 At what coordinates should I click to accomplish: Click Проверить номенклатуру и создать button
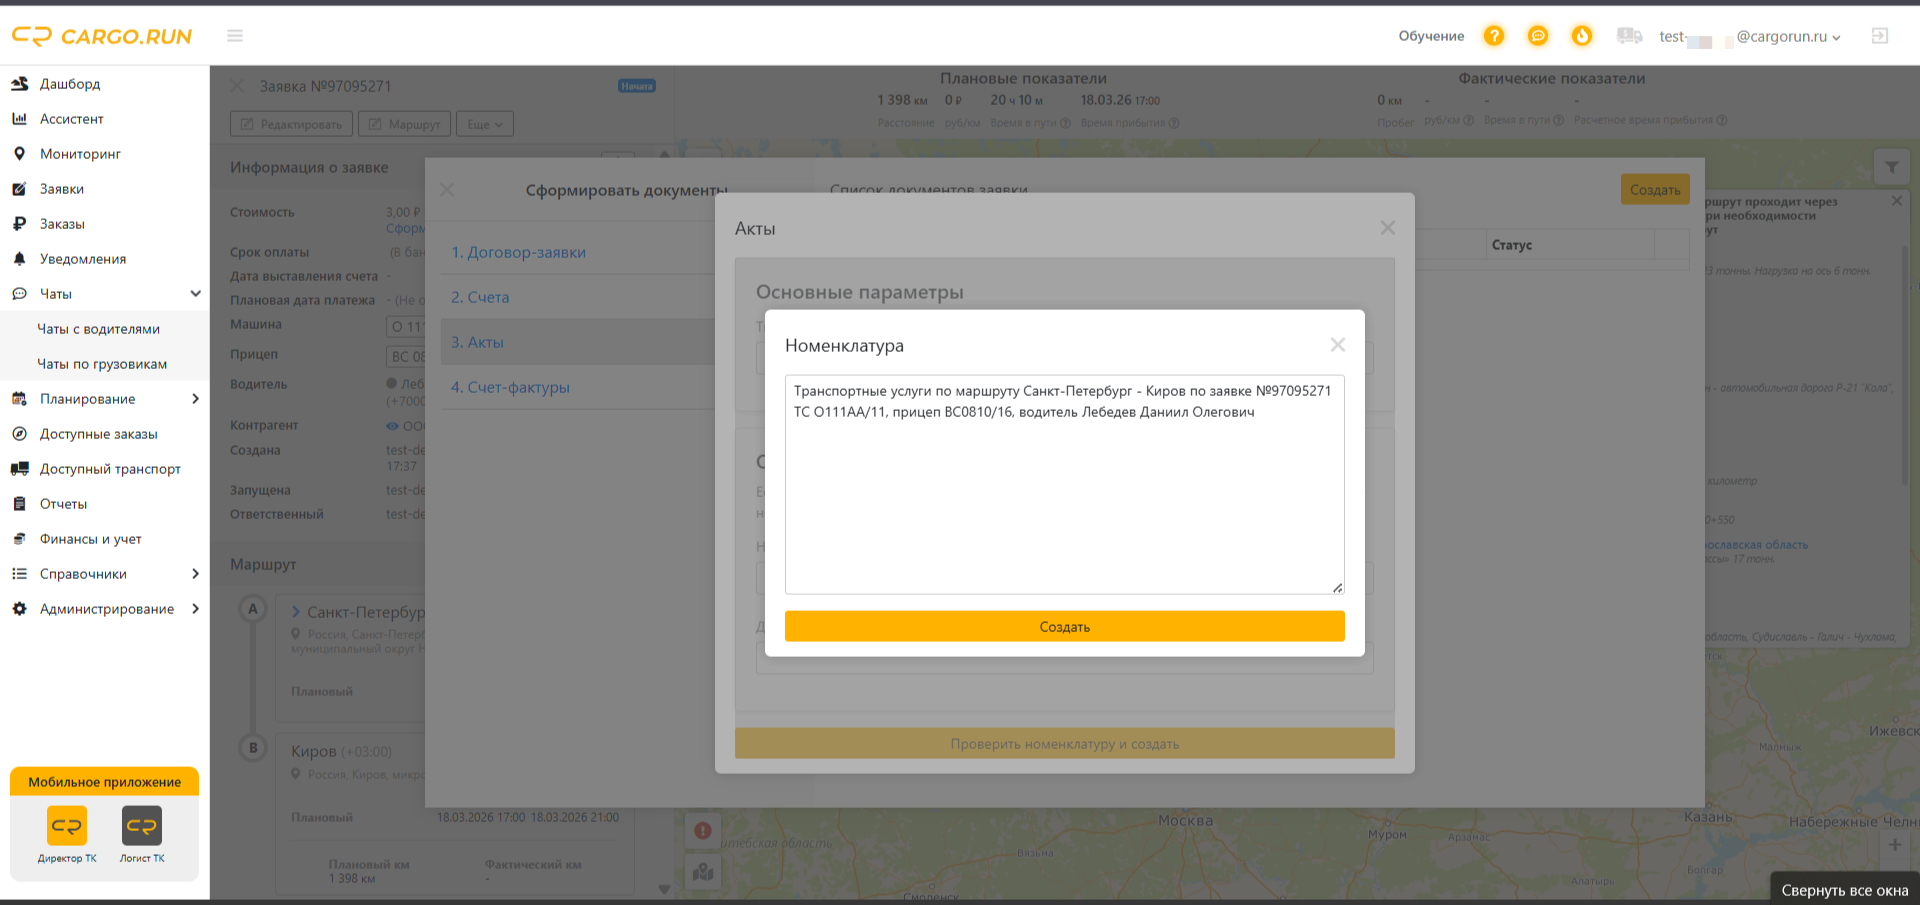[1064, 743]
